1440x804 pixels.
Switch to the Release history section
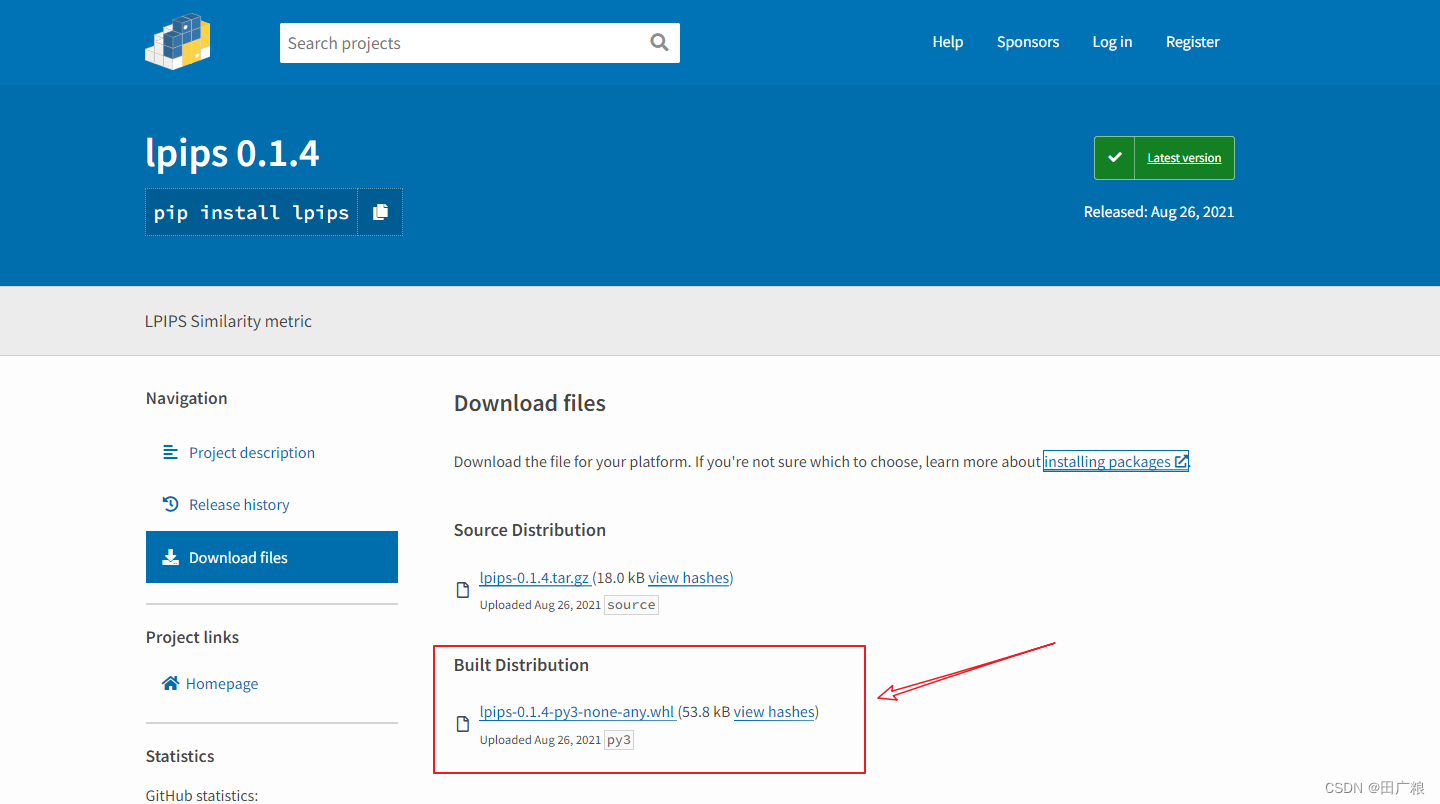pos(239,504)
